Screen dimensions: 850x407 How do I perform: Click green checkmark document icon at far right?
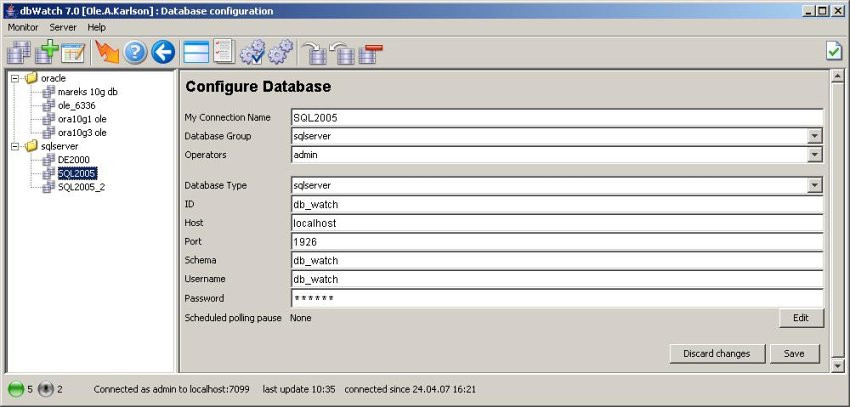point(834,51)
